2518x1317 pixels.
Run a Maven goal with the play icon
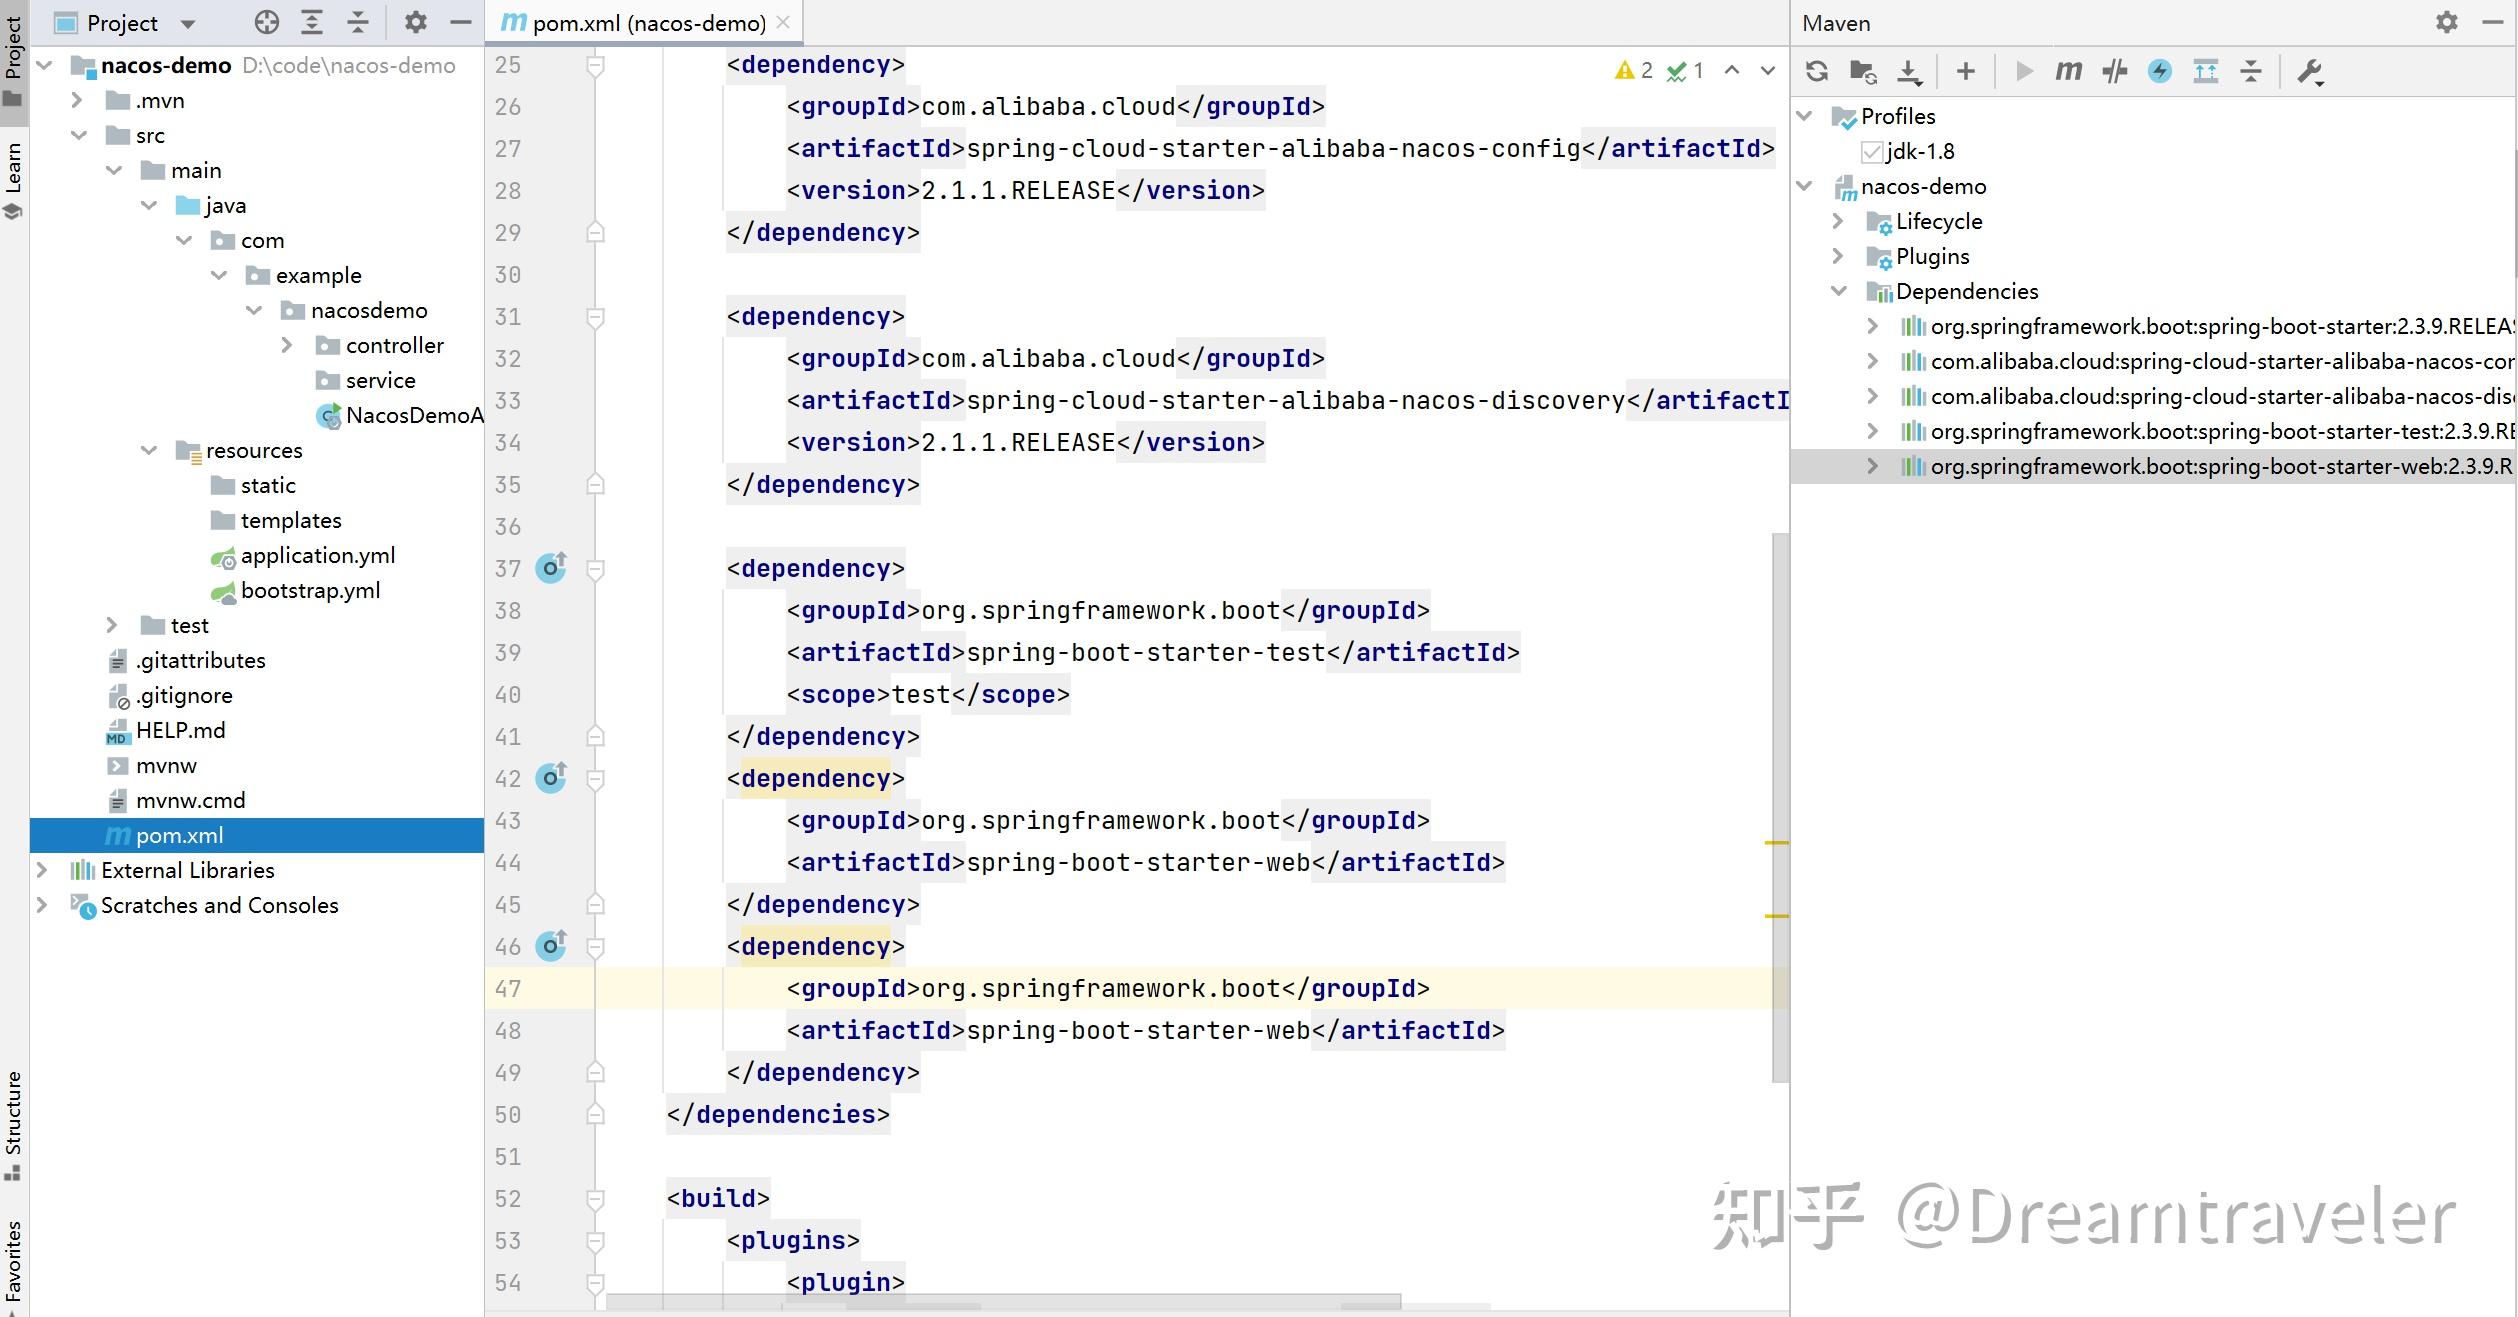[x=2023, y=71]
